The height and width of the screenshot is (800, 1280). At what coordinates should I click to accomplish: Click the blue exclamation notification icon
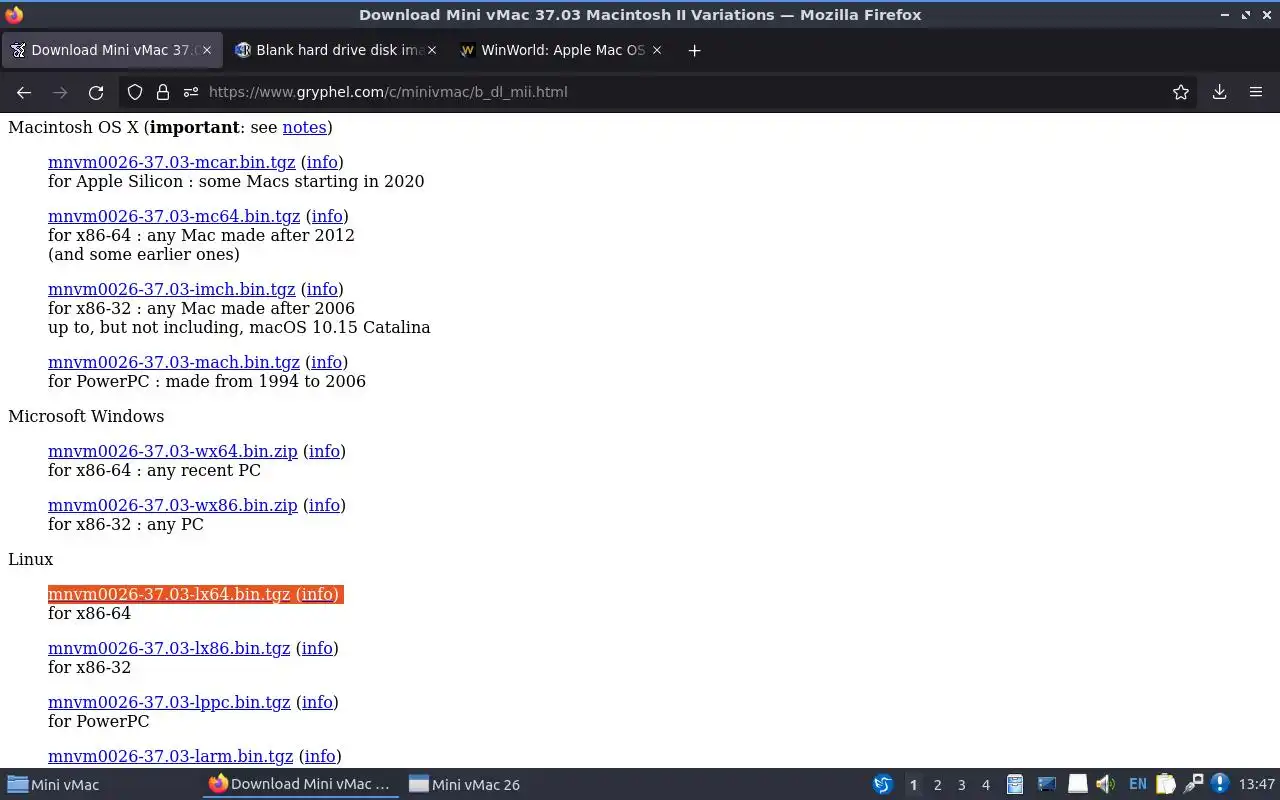point(1219,784)
